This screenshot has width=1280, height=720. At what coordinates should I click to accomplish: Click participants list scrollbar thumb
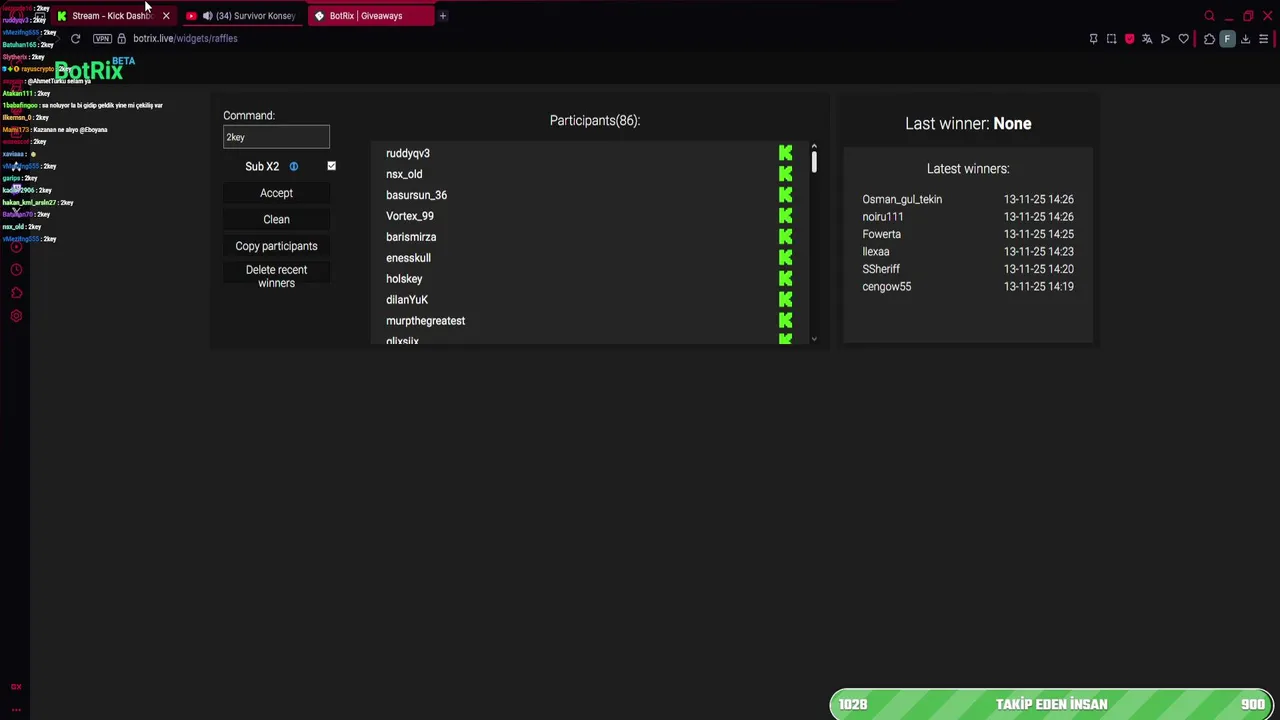[x=814, y=162]
